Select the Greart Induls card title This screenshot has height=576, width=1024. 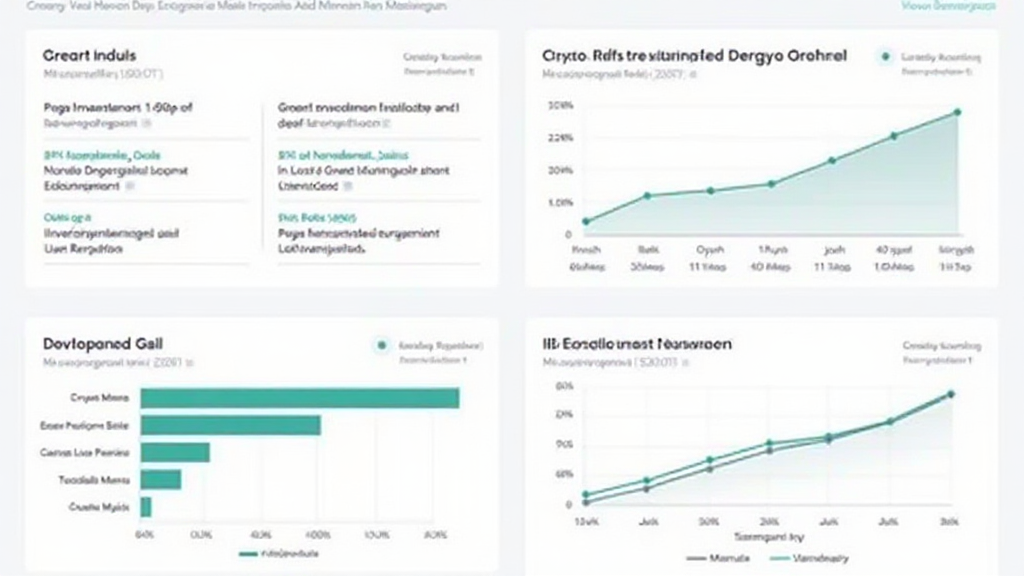(90, 55)
